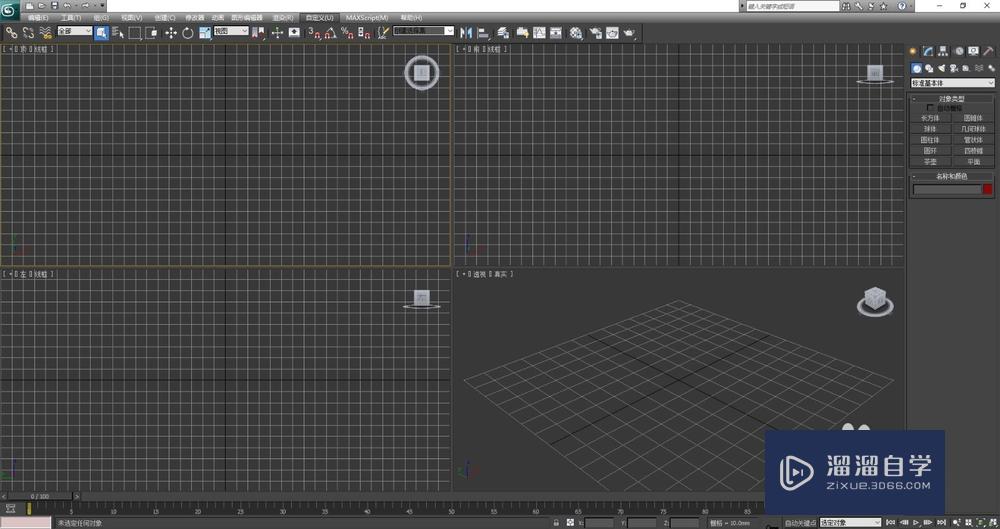Open the Modify panel tab icon
The height and width of the screenshot is (529, 1000).
point(928,51)
